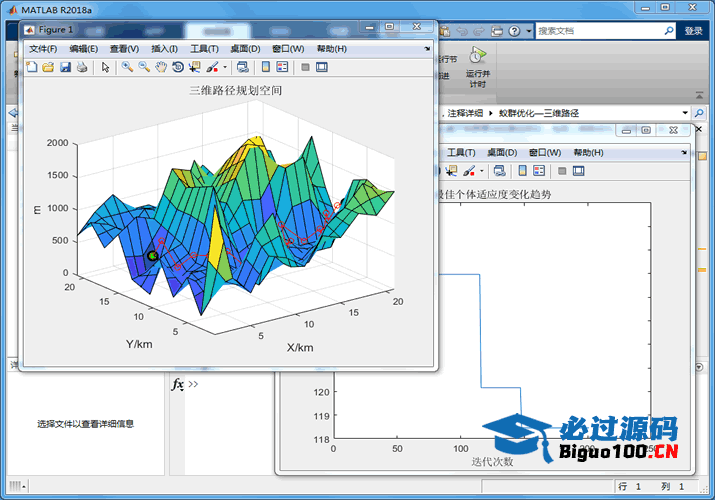Select the Pan hand tool in Figure 1
The image size is (715, 500).
161,67
